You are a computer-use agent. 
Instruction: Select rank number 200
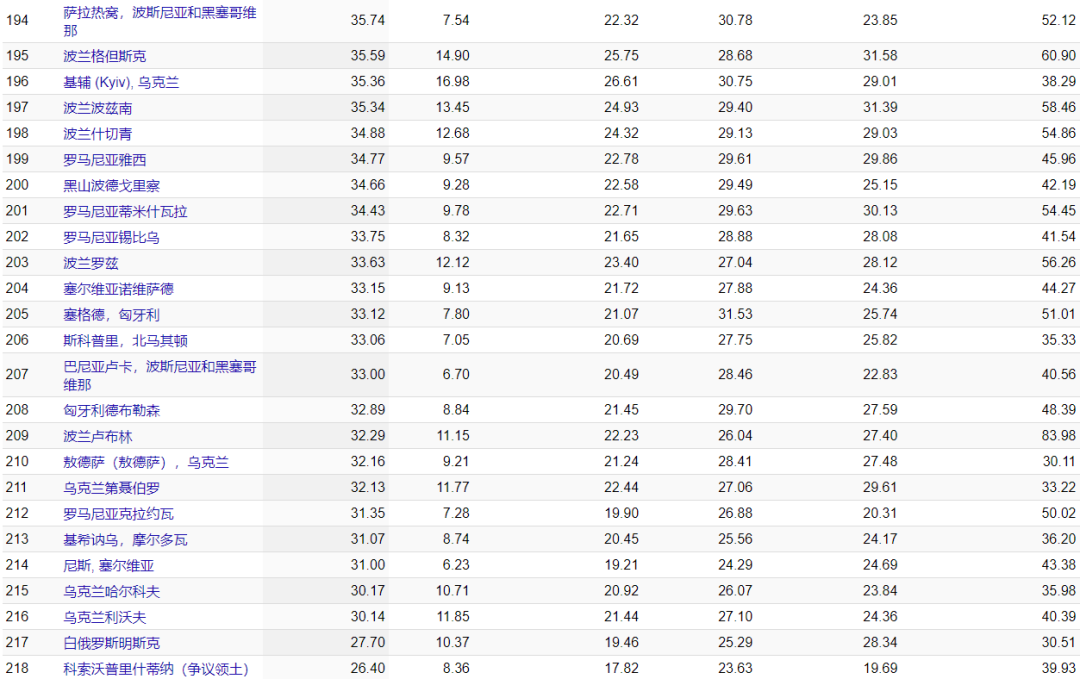(17, 185)
